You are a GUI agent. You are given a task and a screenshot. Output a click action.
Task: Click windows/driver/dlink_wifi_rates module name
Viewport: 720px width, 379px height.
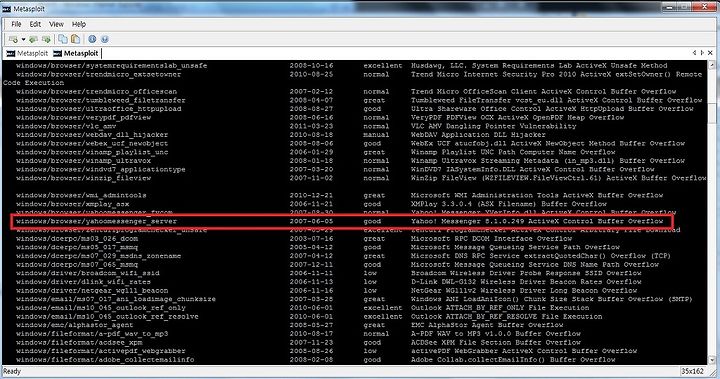(x=83, y=282)
